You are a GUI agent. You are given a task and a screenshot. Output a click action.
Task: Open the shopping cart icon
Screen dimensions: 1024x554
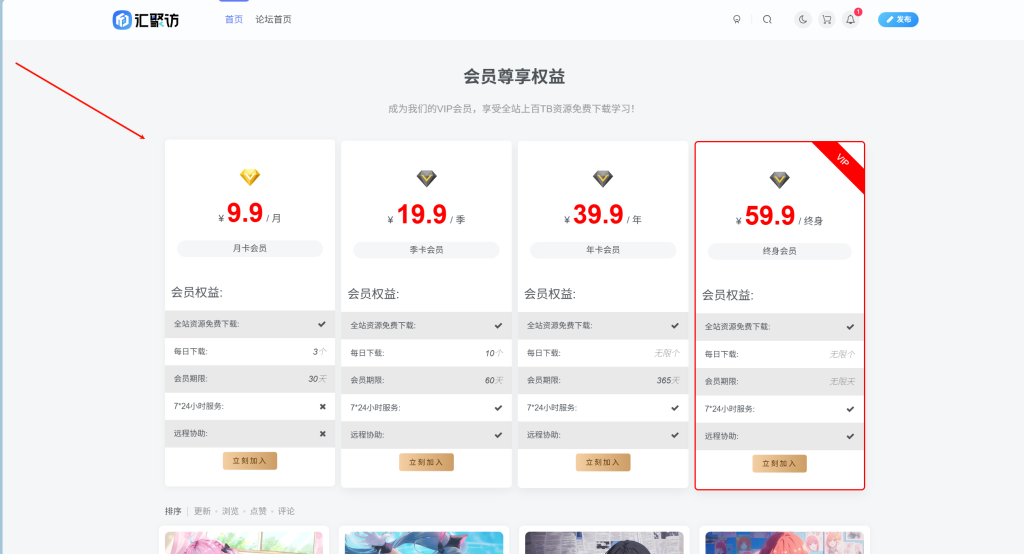click(827, 20)
